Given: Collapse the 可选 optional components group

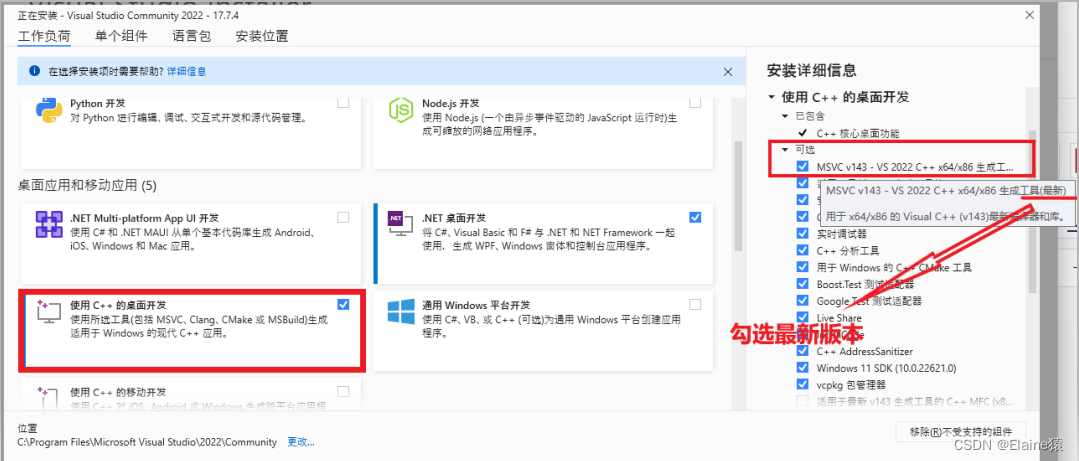Looking at the screenshot, I should tap(785, 149).
